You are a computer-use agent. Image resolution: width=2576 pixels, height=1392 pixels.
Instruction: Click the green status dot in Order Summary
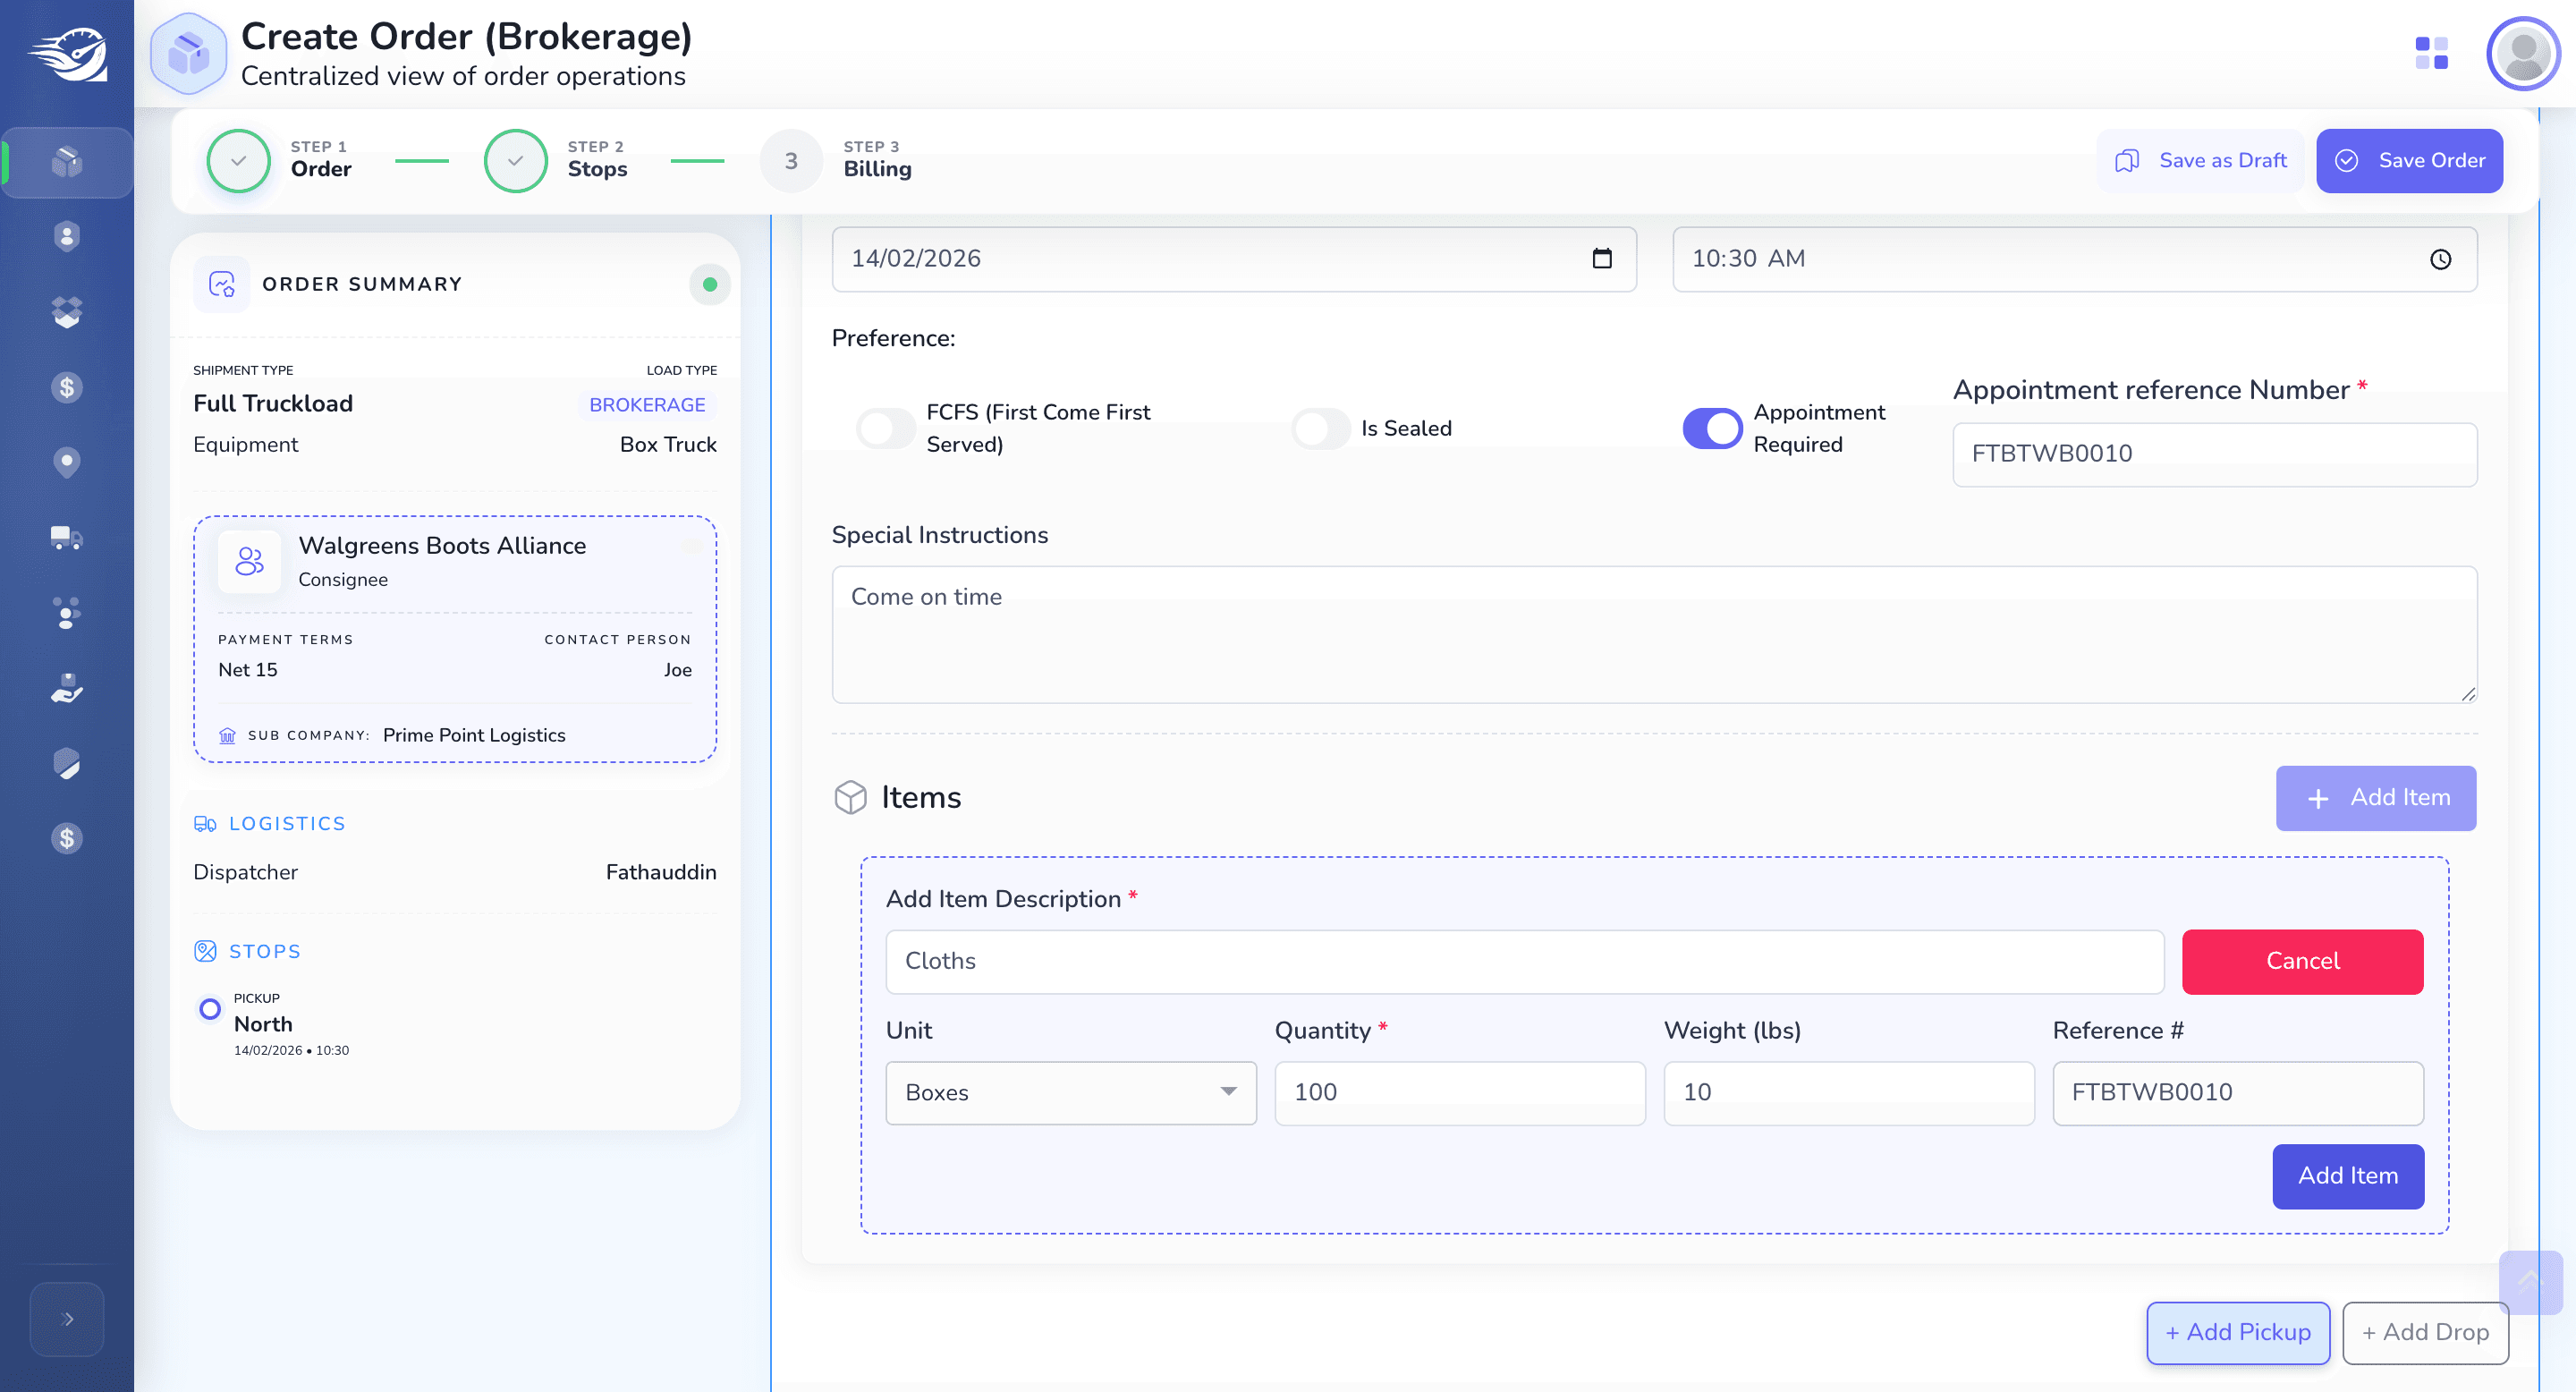coord(710,285)
